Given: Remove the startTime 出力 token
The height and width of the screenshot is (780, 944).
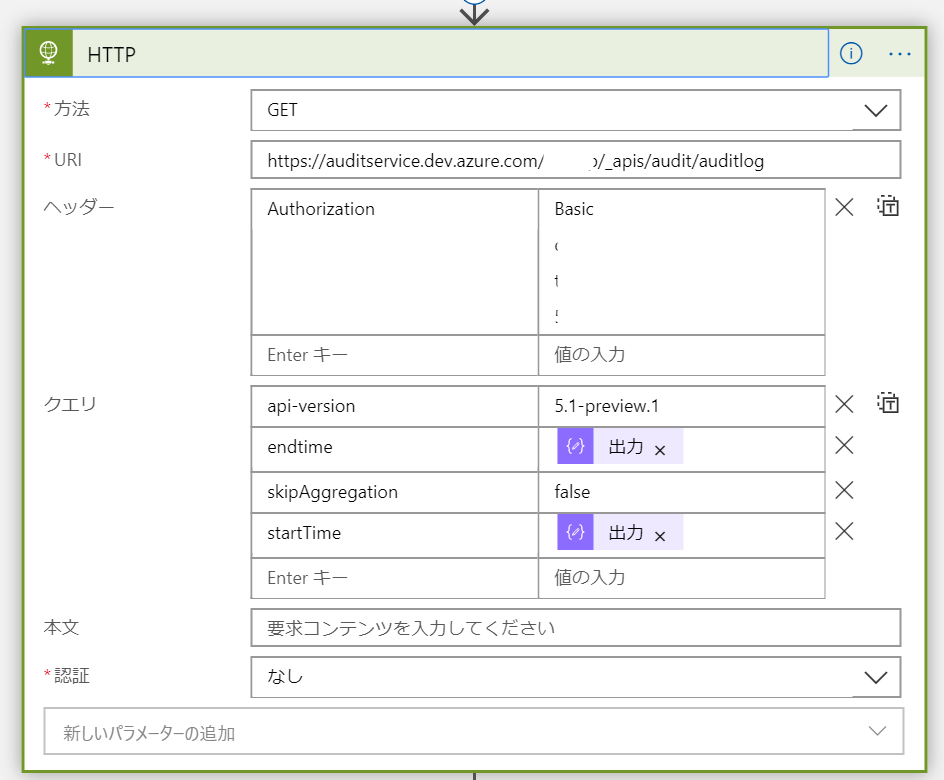Looking at the screenshot, I should [660, 536].
